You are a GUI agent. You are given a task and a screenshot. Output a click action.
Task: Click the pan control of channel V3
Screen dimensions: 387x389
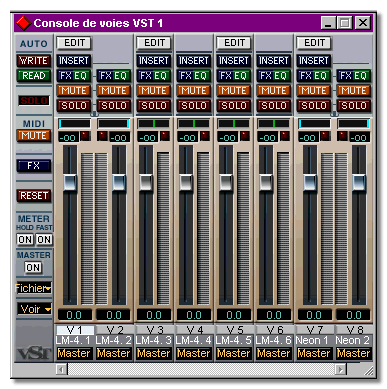154,124
